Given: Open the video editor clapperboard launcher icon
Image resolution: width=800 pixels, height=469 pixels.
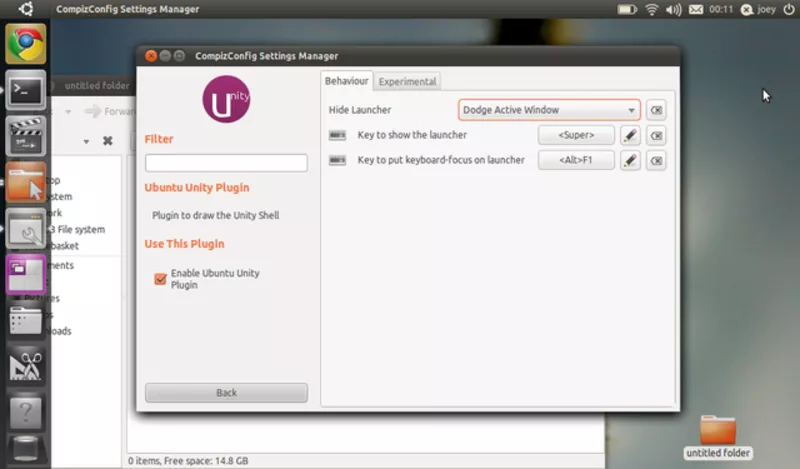Looking at the screenshot, I should (26, 136).
